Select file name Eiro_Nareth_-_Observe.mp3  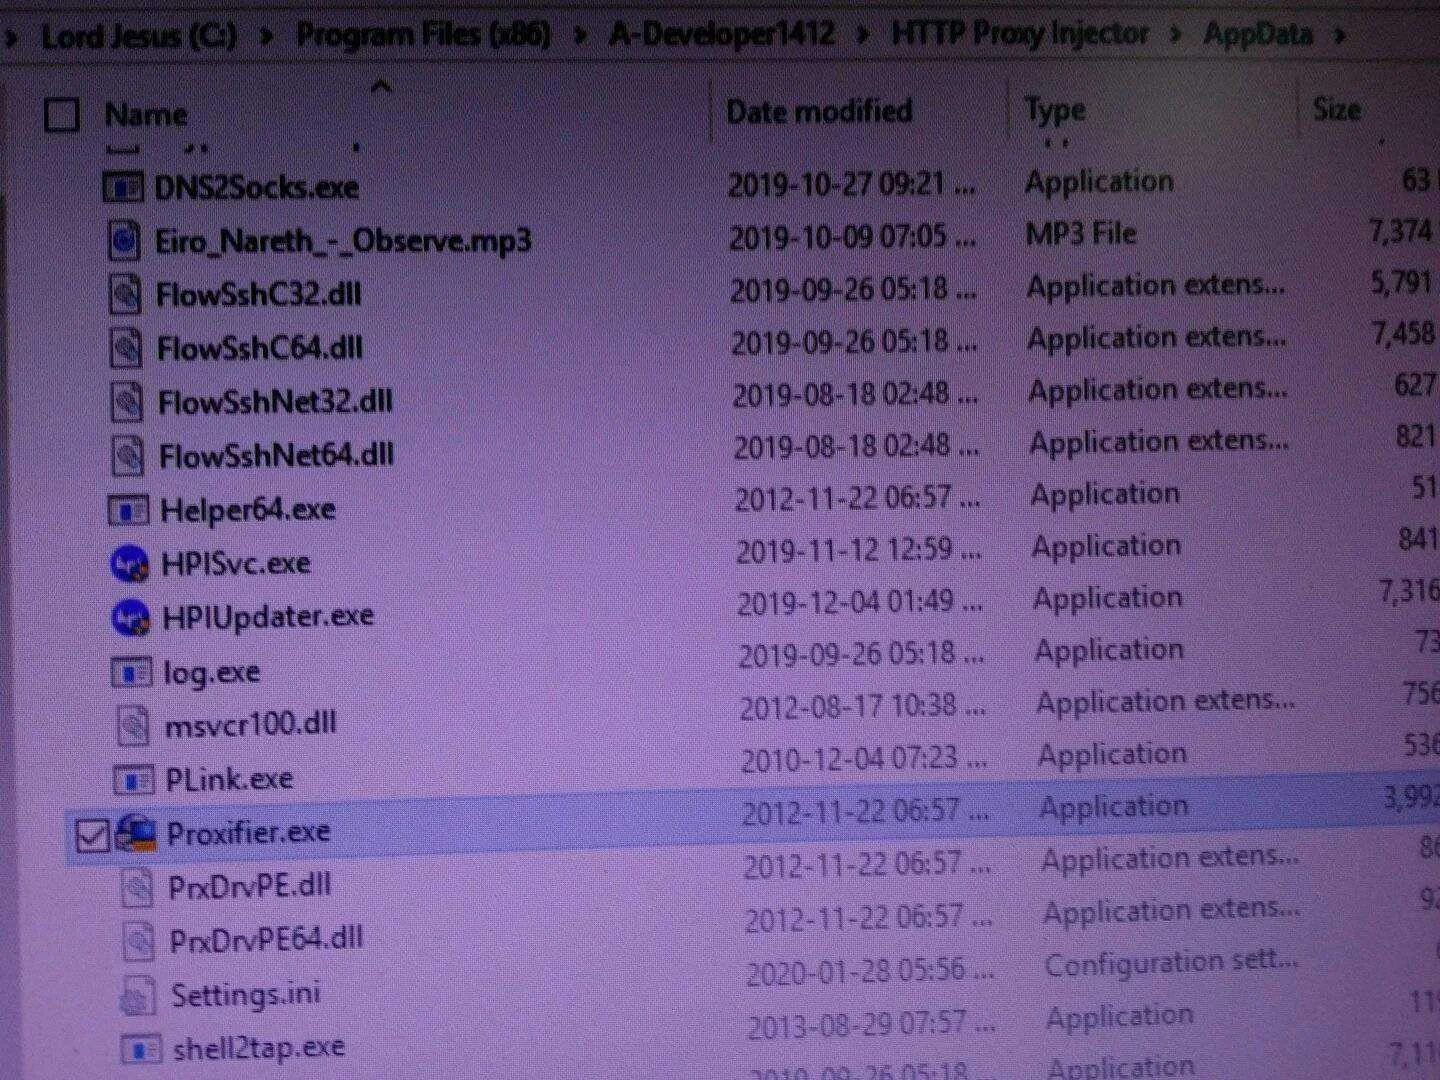[343, 241]
